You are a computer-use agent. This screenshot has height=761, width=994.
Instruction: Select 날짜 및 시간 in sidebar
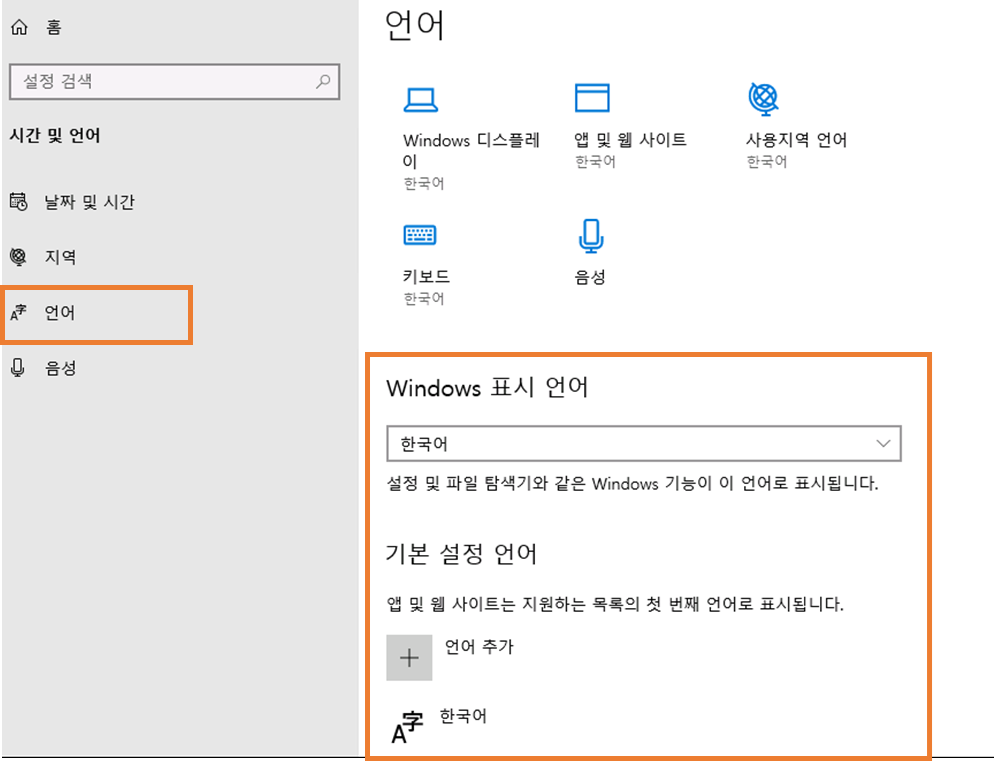[x=89, y=202]
